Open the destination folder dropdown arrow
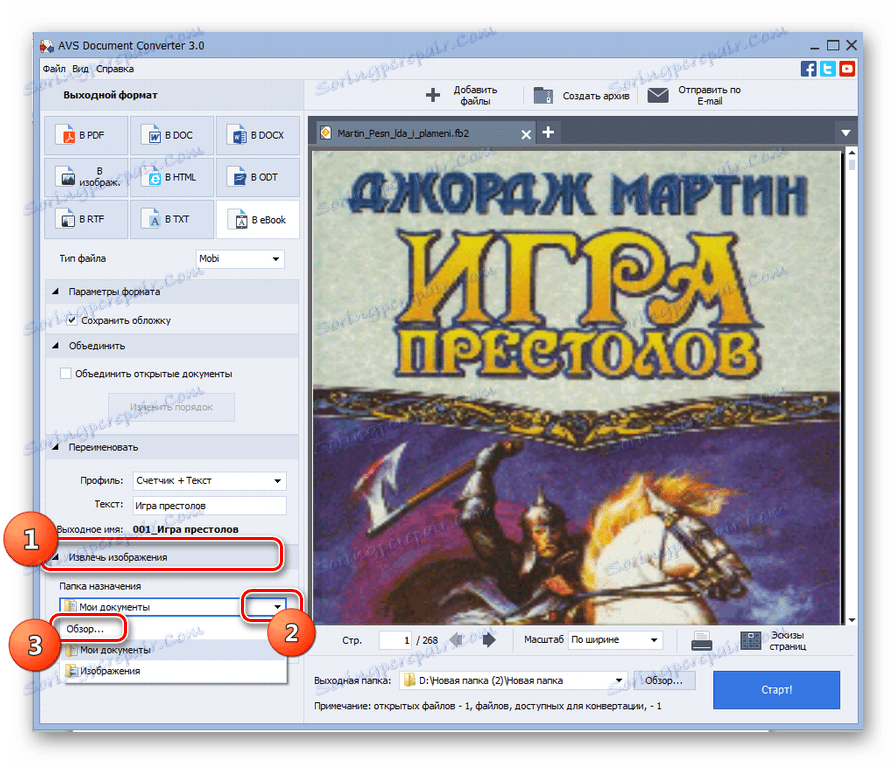This screenshot has width=895, height=764. click(277, 606)
